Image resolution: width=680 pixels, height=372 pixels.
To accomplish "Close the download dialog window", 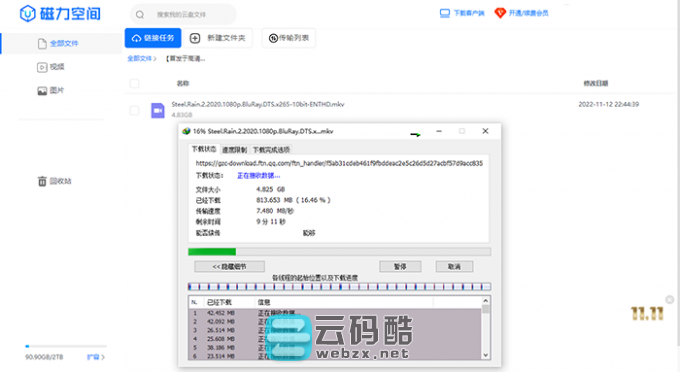I will coord(485,131).
